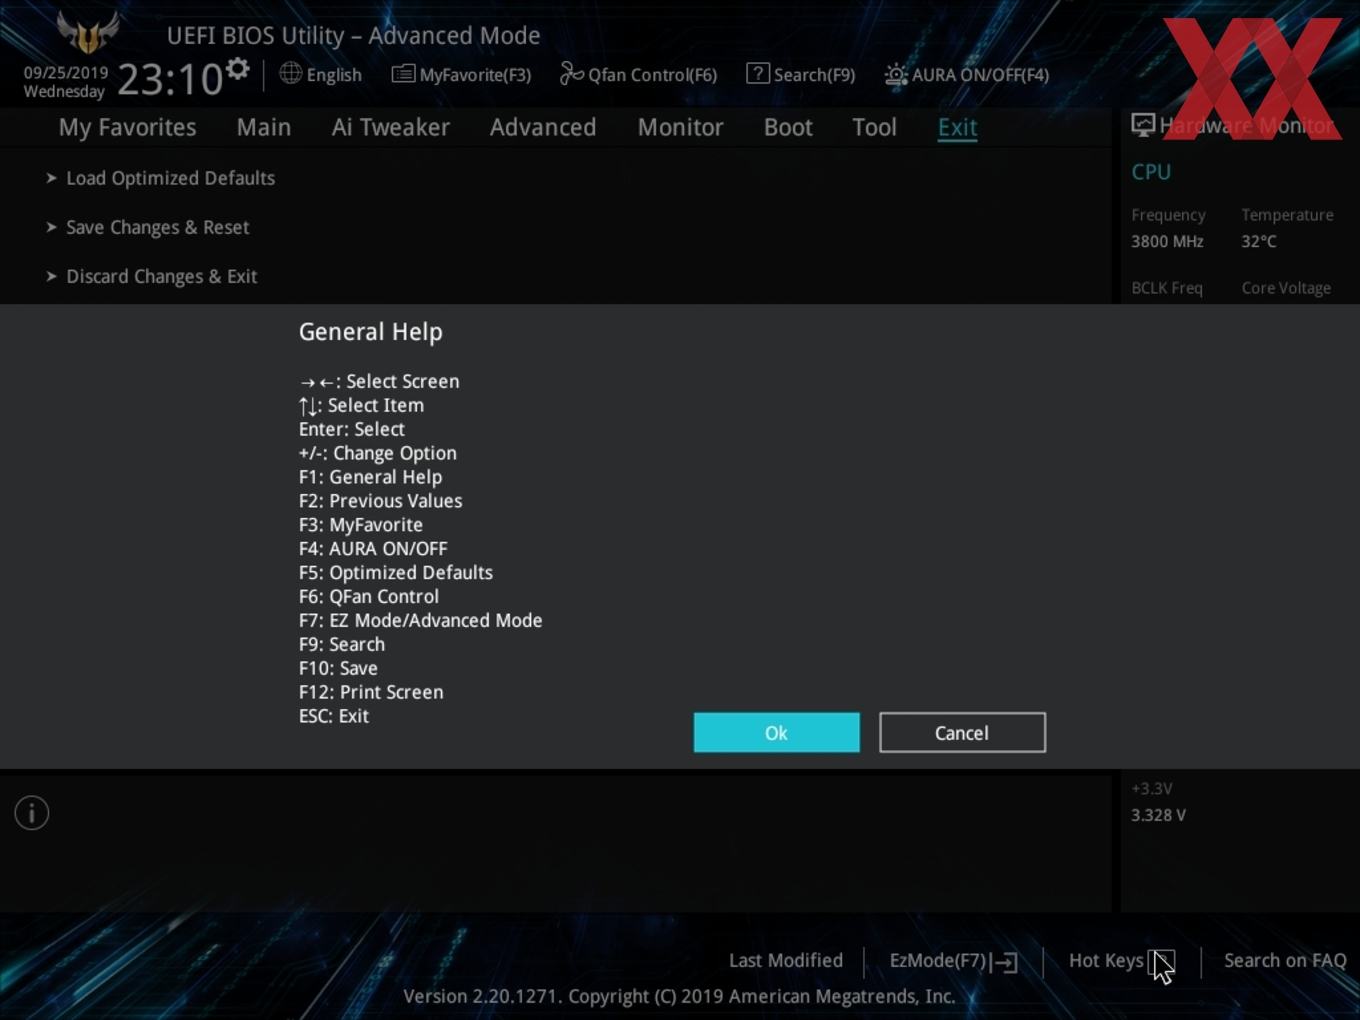Open the Ai Tweaker tab
Viewport: 1360px width, 1020px height.
pos(391,127)
